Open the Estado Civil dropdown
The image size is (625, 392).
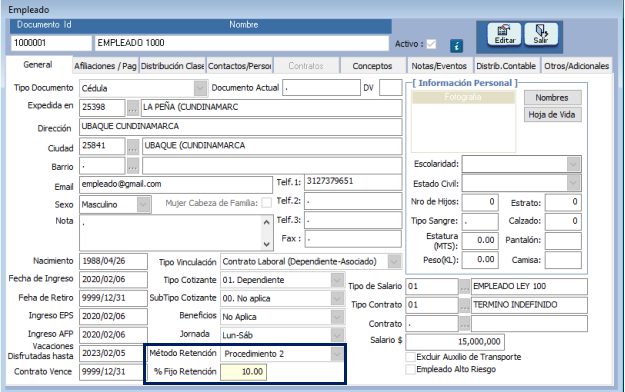pos(573,183)
